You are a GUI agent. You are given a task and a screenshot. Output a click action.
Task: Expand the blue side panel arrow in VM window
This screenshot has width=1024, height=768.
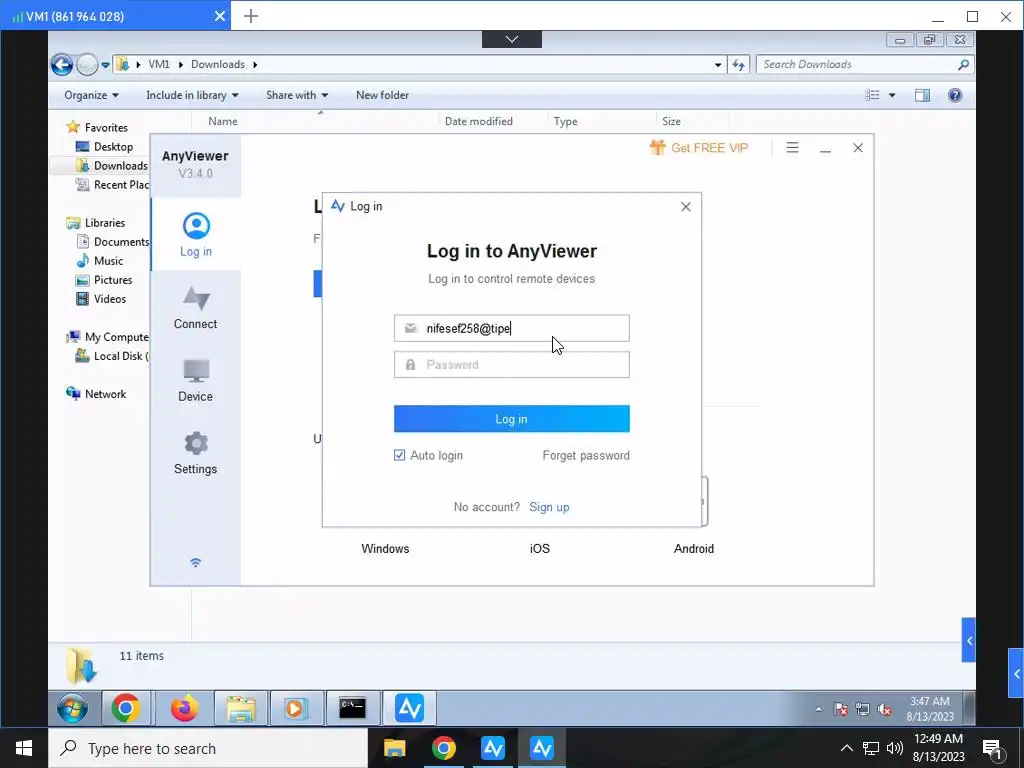(969, 641)
